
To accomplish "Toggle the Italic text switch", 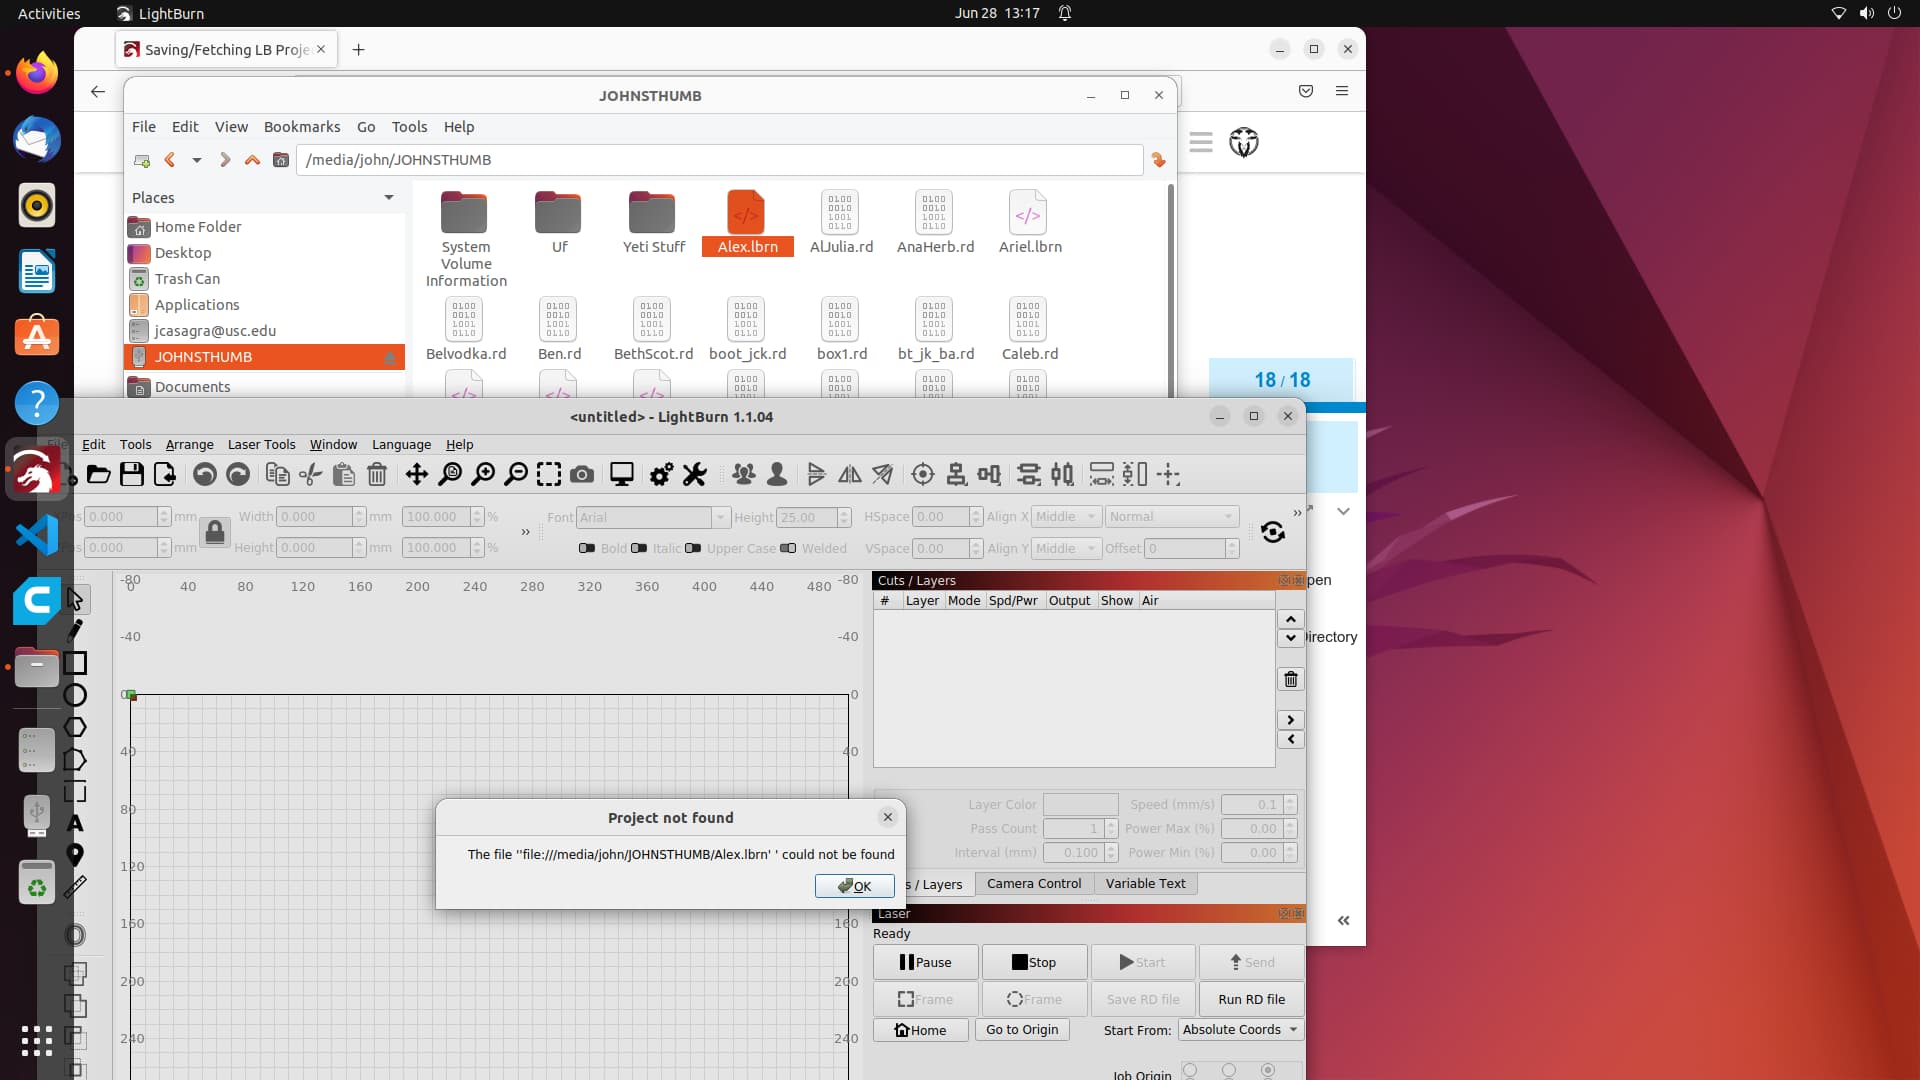I will [x=639, y=548].
